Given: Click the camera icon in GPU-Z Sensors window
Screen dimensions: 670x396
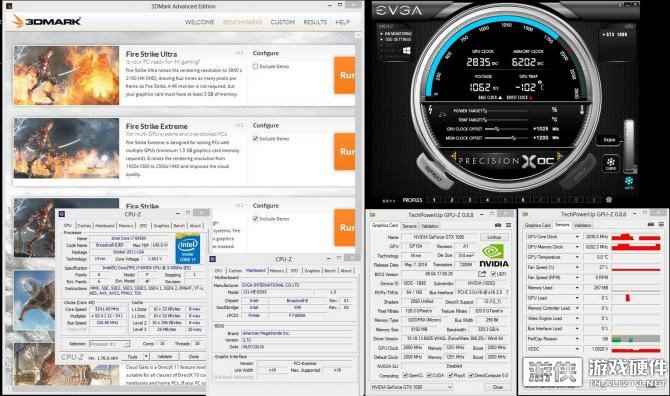Looking at the screenshot, I should click(651, 225).
